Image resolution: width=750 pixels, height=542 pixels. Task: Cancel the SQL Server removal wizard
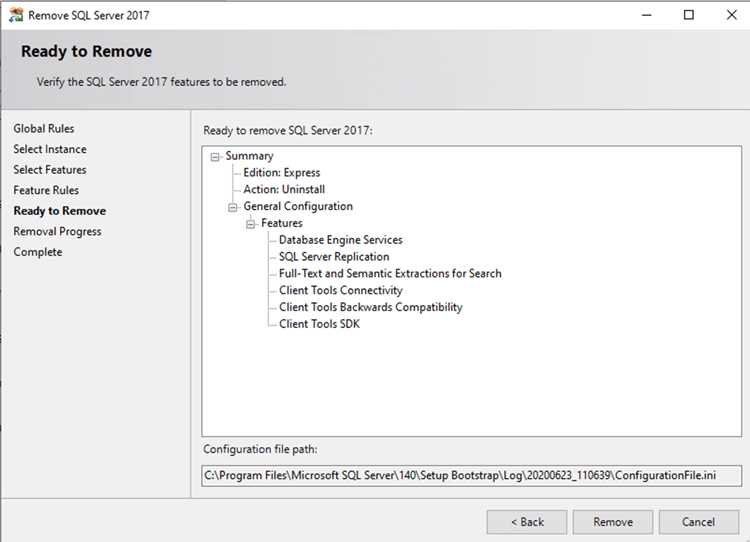click(698, 522)
